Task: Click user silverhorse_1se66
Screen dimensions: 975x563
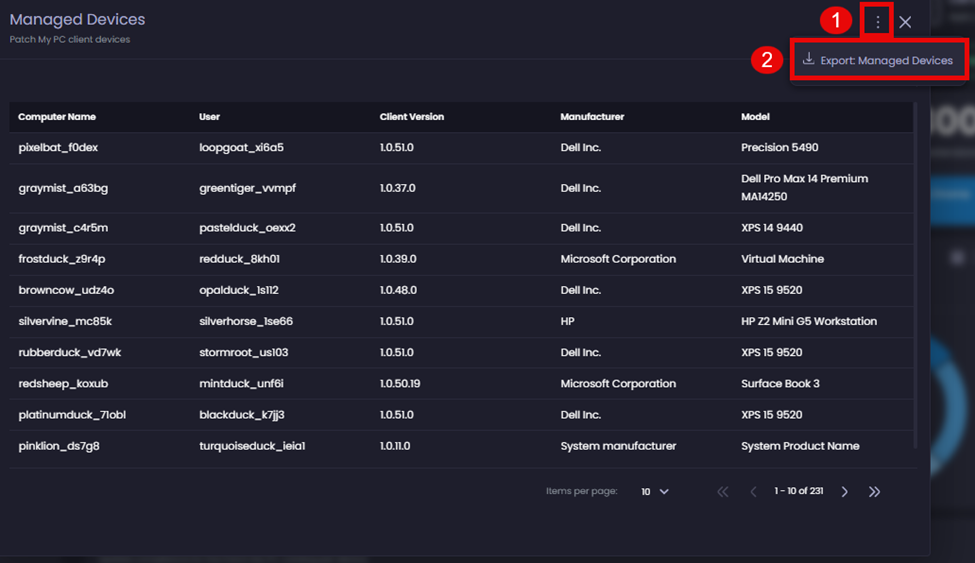Action: coord(246,321)
